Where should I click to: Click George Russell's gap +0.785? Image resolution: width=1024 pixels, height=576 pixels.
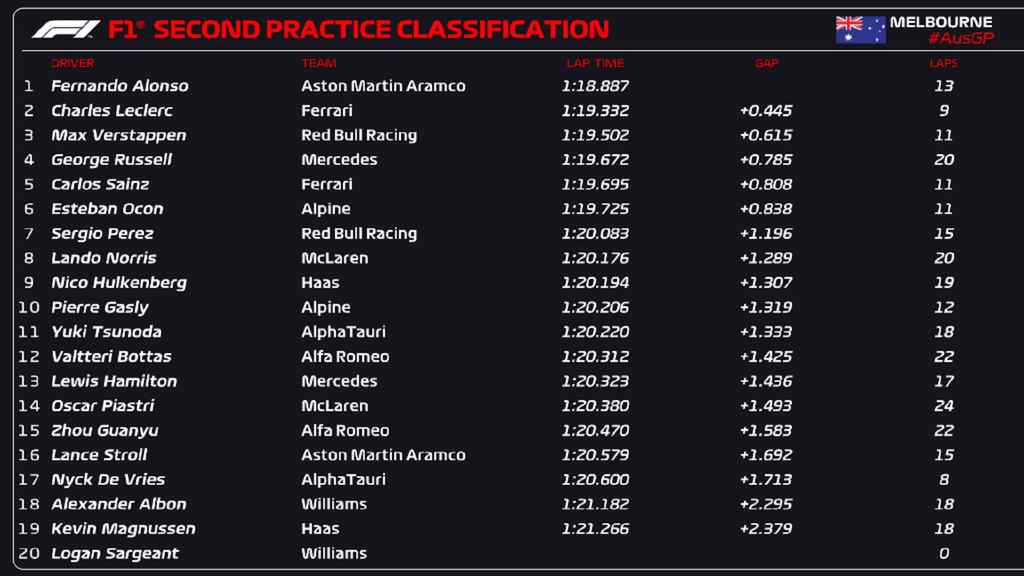pyautogui.click(x=765, y=160)
